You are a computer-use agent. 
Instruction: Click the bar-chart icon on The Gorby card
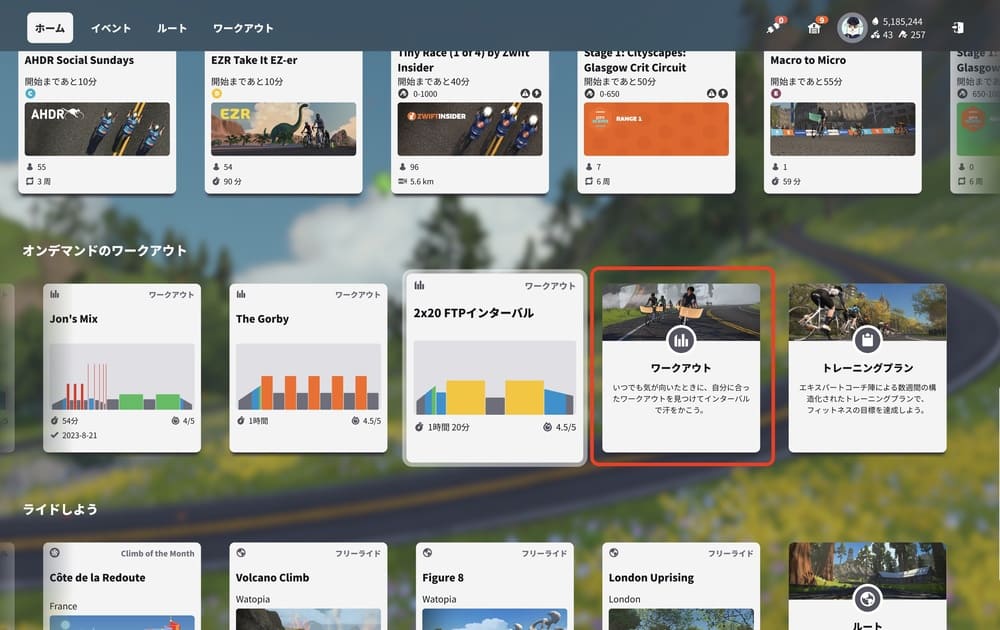pyautogui.click(x=241, y=294)
